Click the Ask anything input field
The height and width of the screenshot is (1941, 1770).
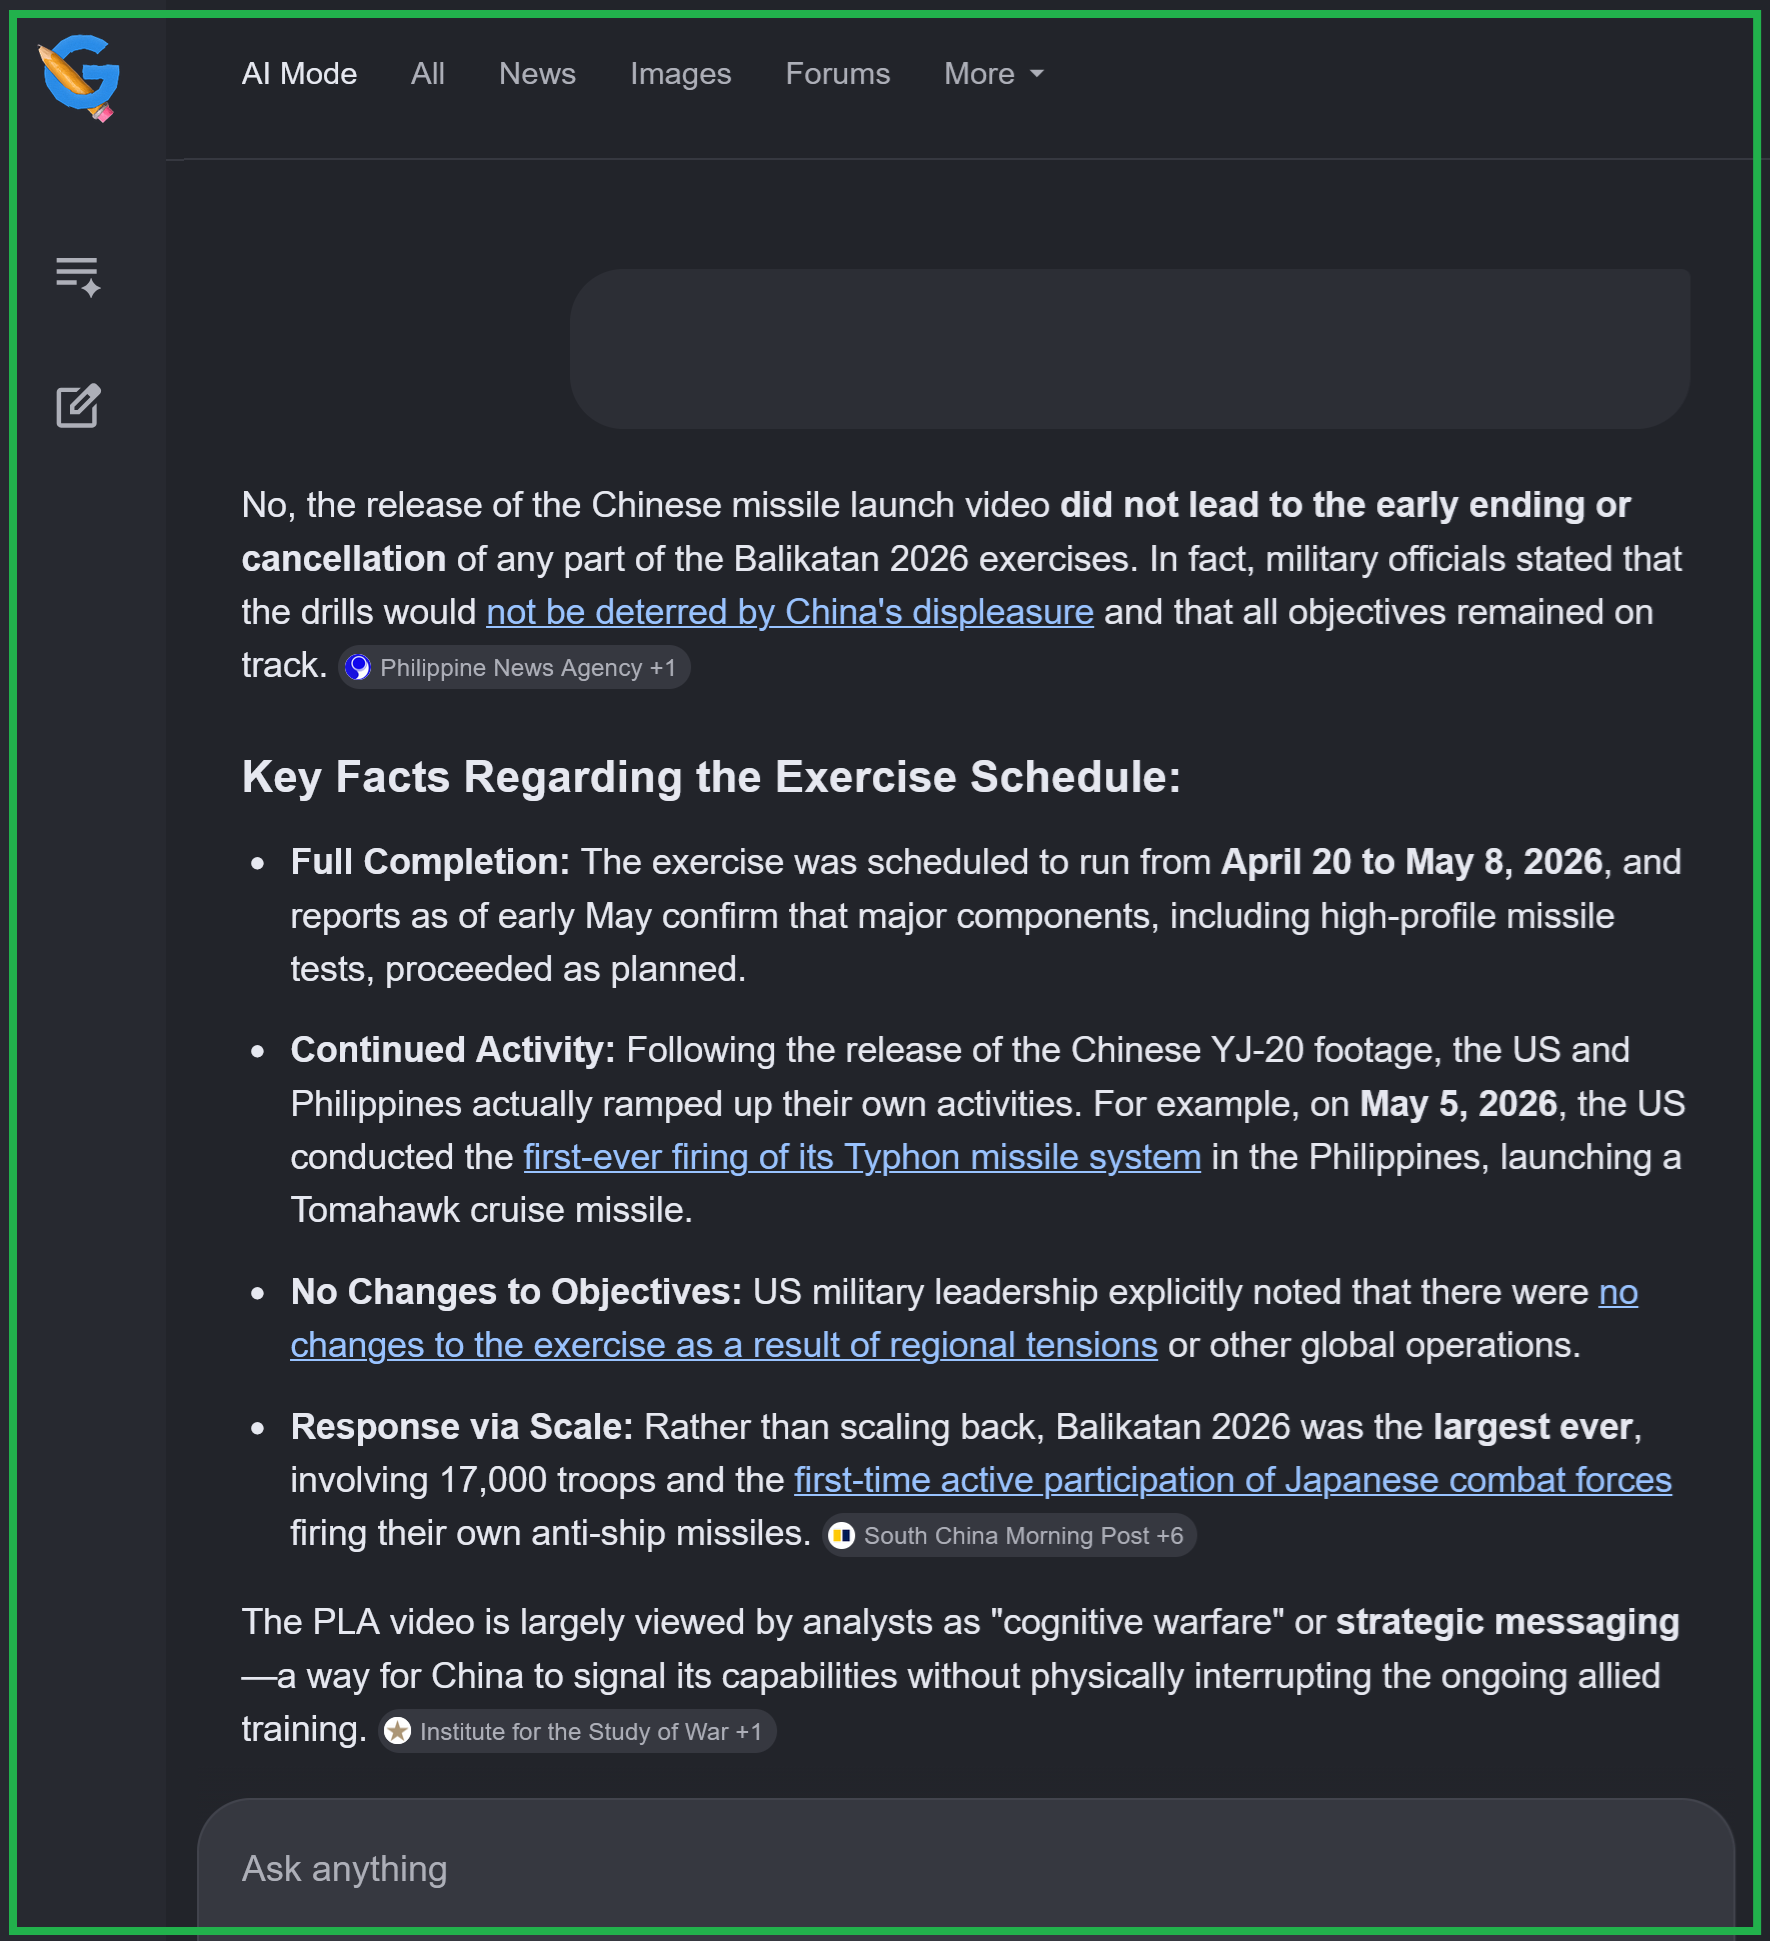pyautogui.click(x=966, y=1868)
